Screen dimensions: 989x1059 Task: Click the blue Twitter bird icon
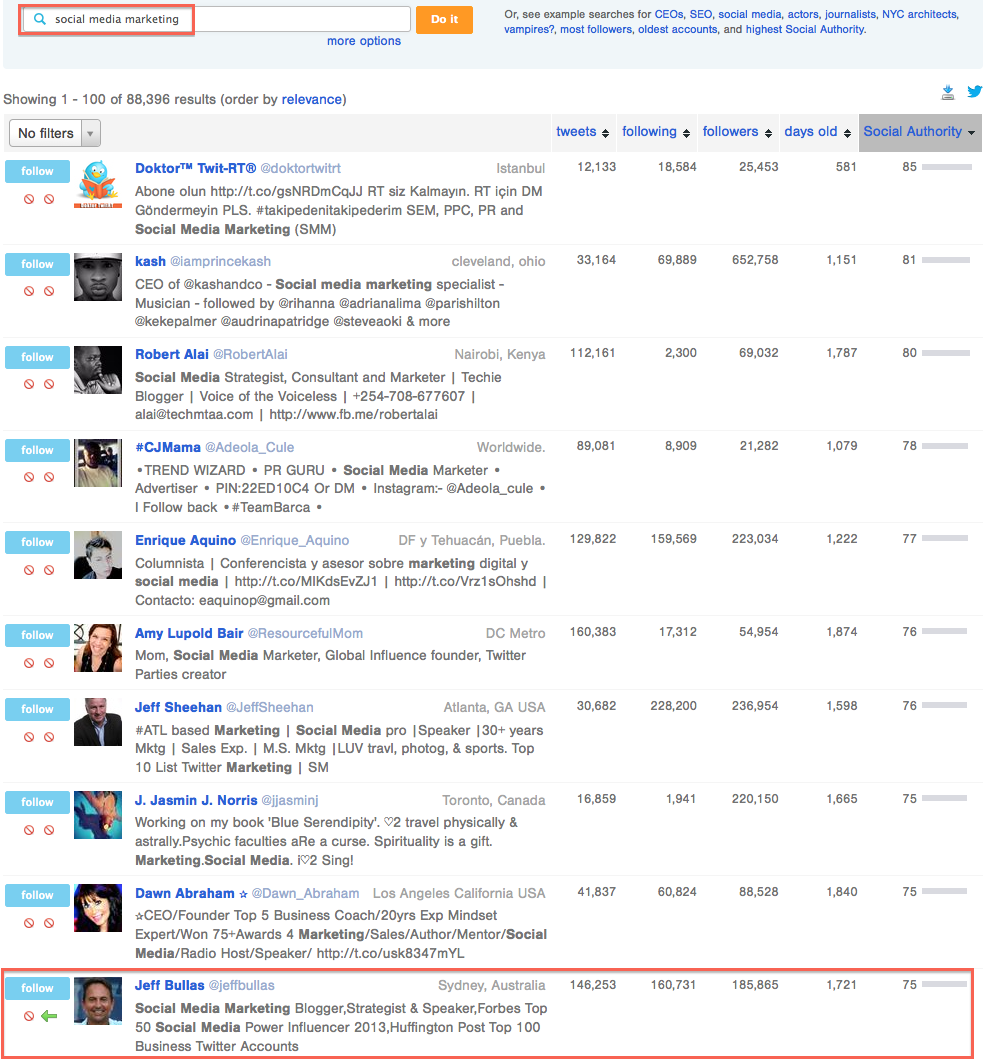click(974, 91)
